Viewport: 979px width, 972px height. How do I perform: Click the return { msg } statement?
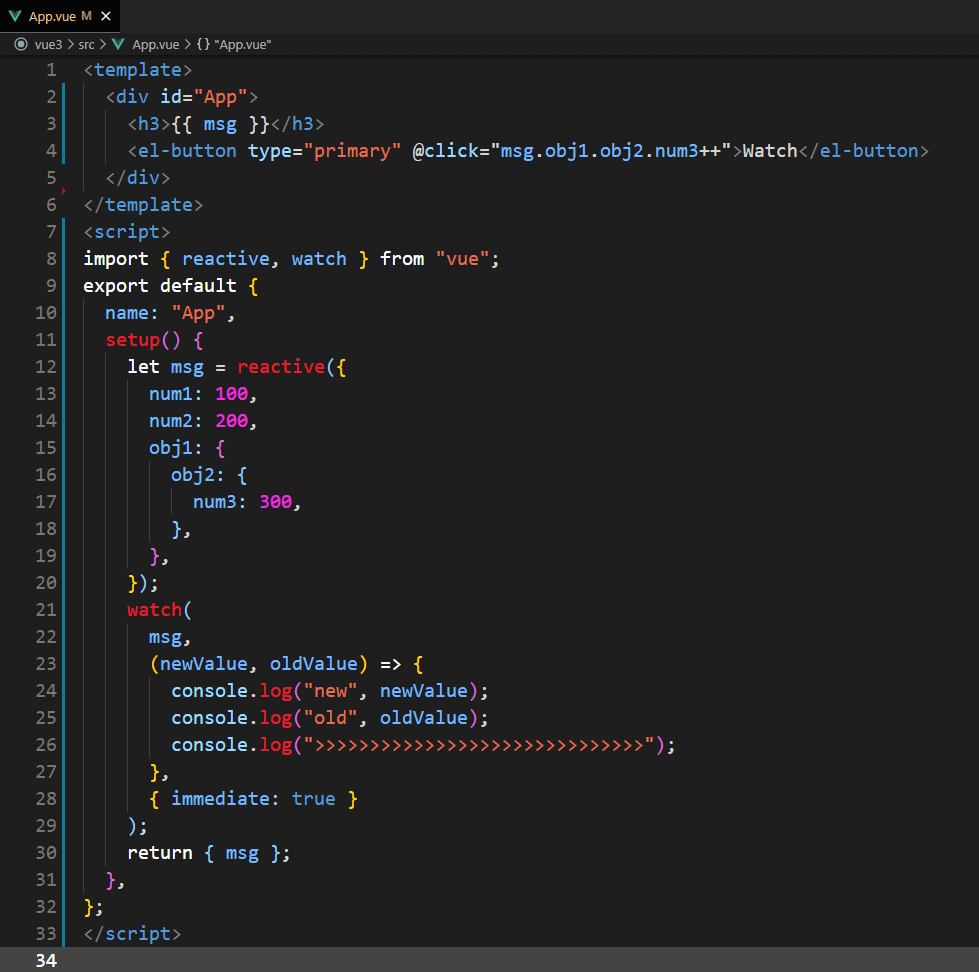(x=209, y=852)
